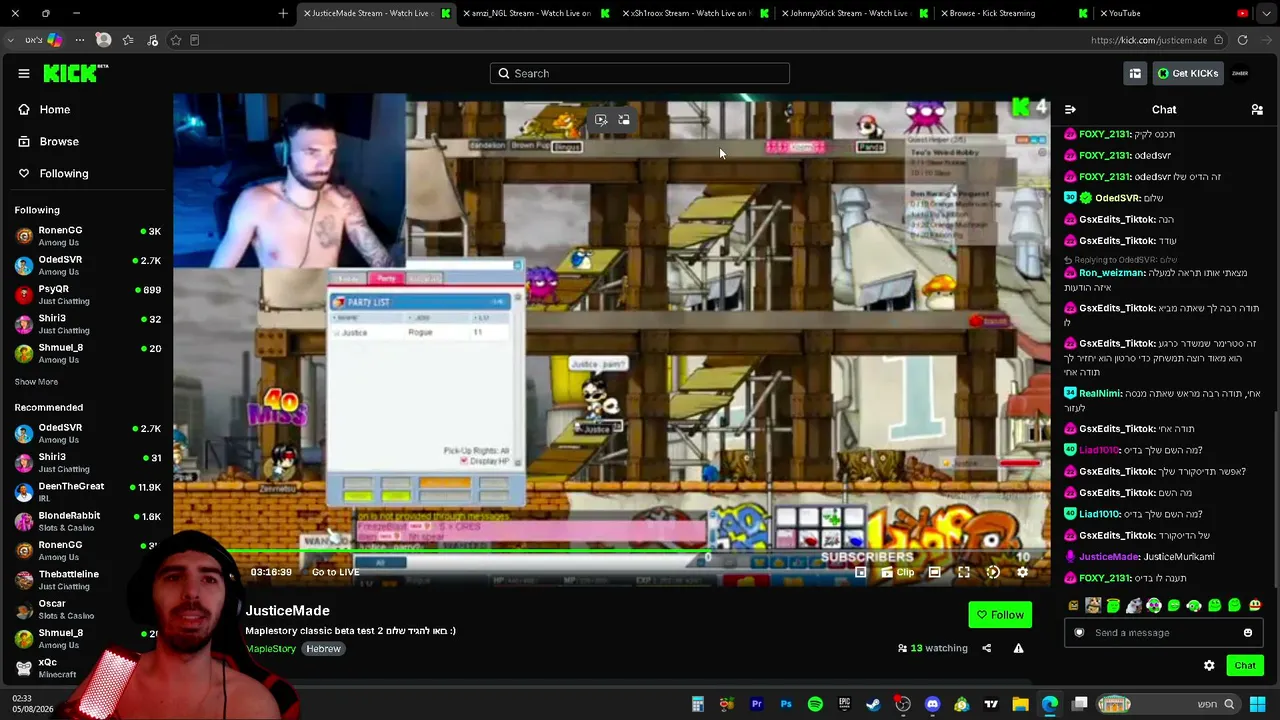Follow the JusticeMade channel
The height and width of the screenshot is (720, 1280).
pyautogui.click(x=1000, y=615)
